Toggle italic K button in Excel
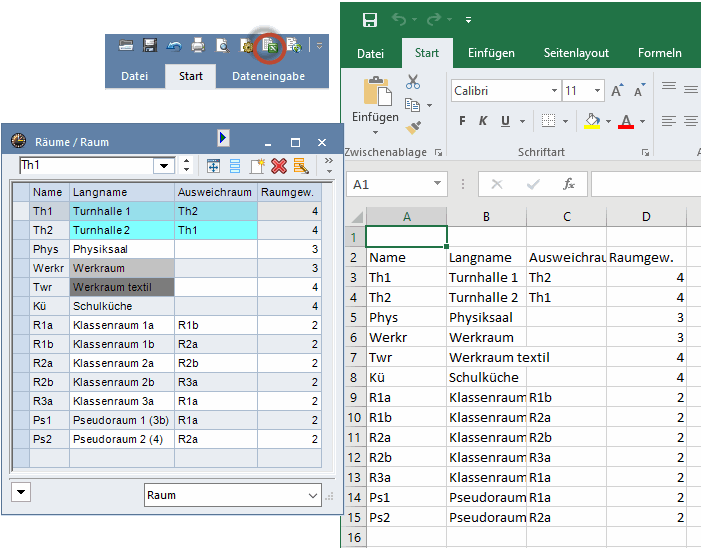The image size is (701, 548). (483, 121)
